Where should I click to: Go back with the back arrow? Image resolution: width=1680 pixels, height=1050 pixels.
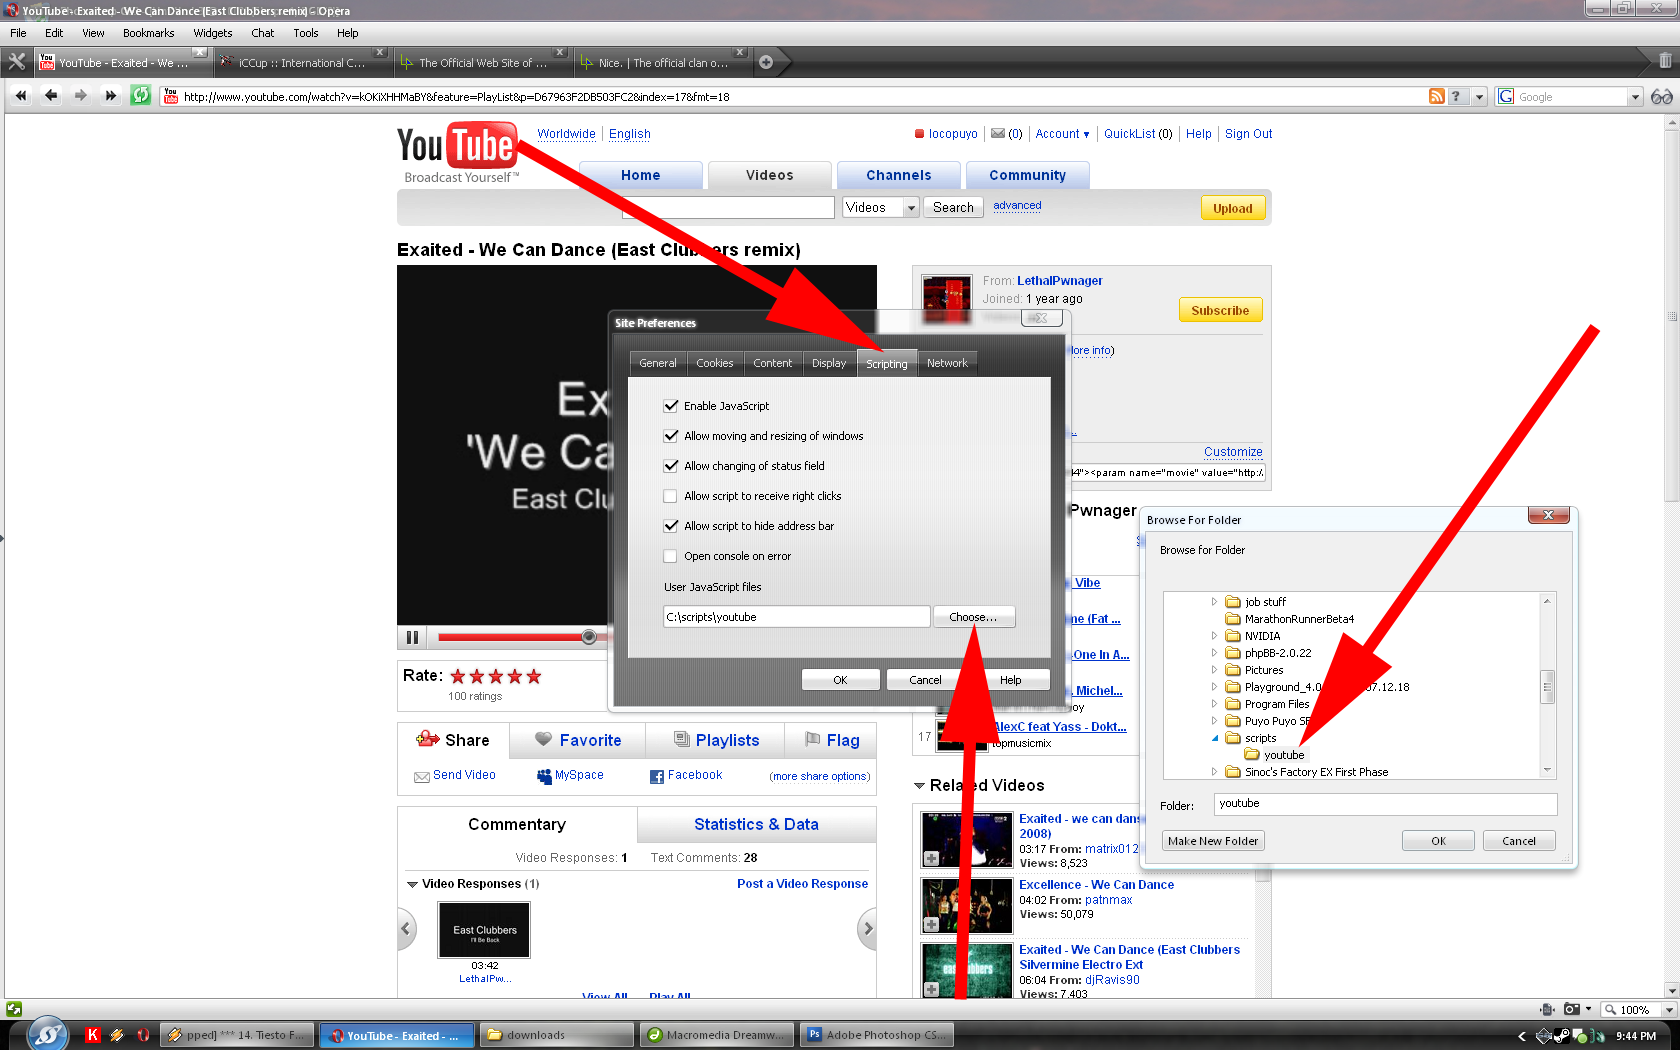51,96
